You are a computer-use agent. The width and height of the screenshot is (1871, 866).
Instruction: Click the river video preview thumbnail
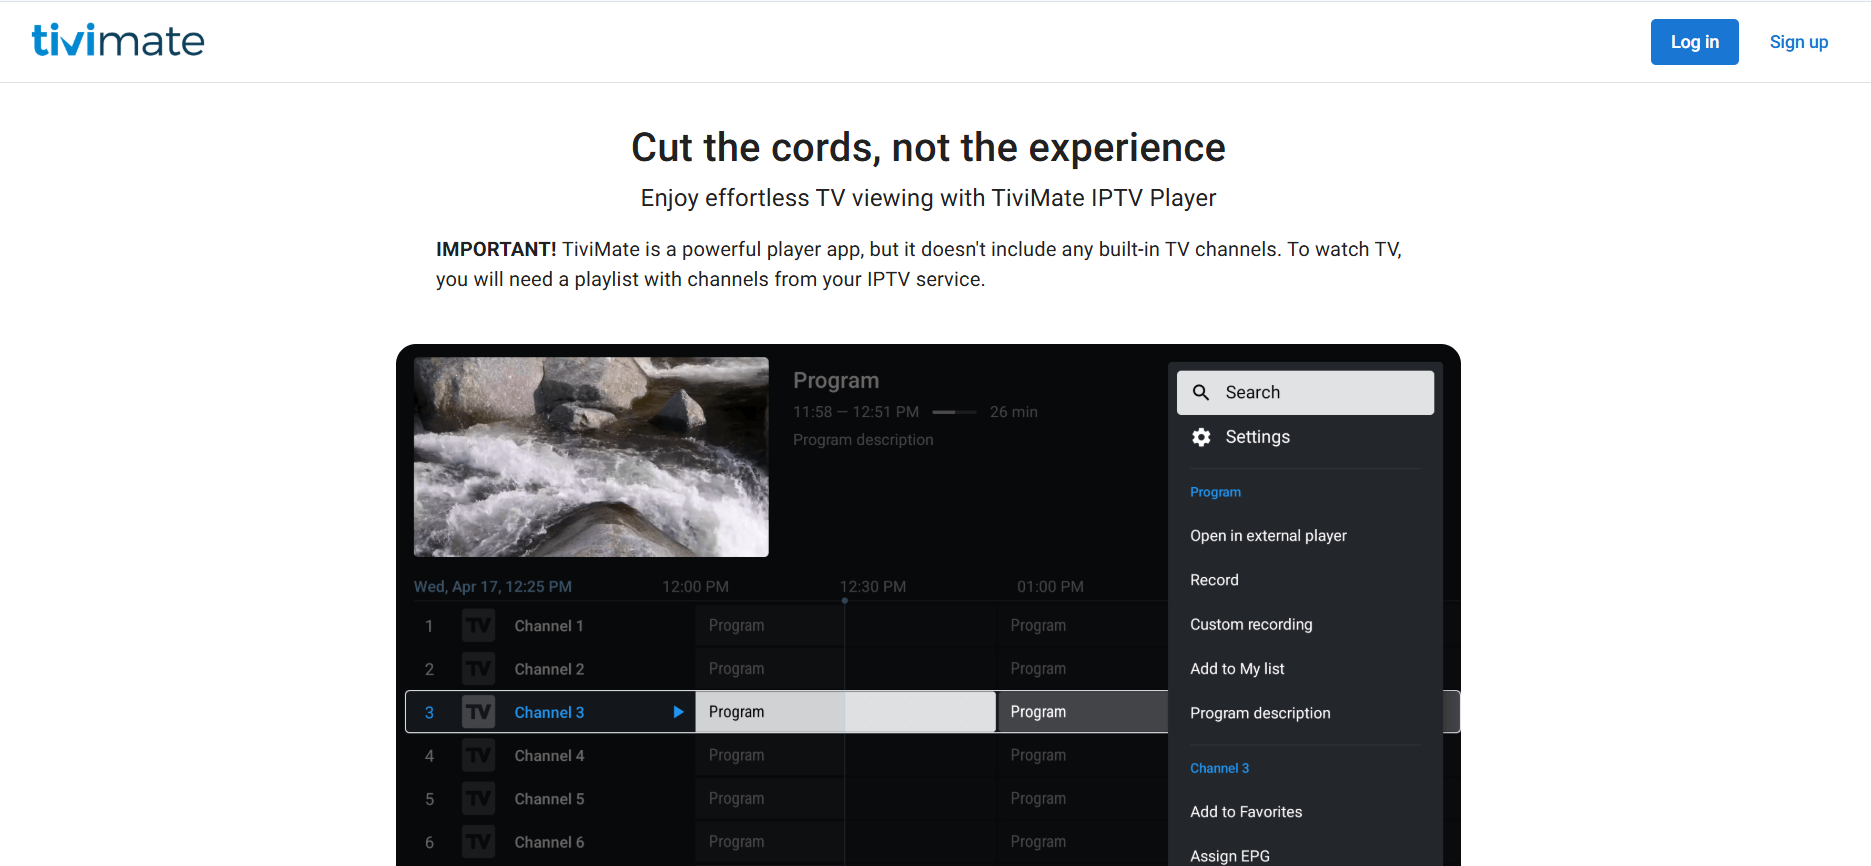point(591,457)
